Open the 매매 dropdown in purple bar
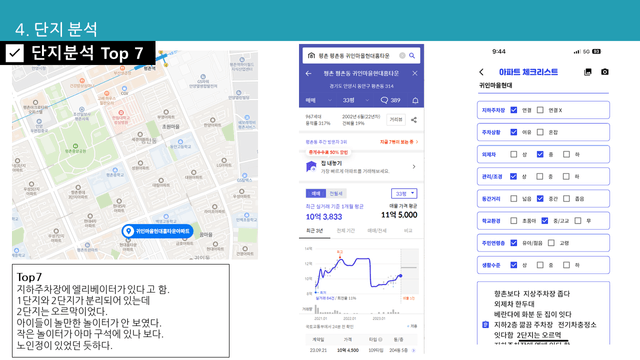Image resolution: width=640 pixels, height=360 pixels. tap(318, 100)
